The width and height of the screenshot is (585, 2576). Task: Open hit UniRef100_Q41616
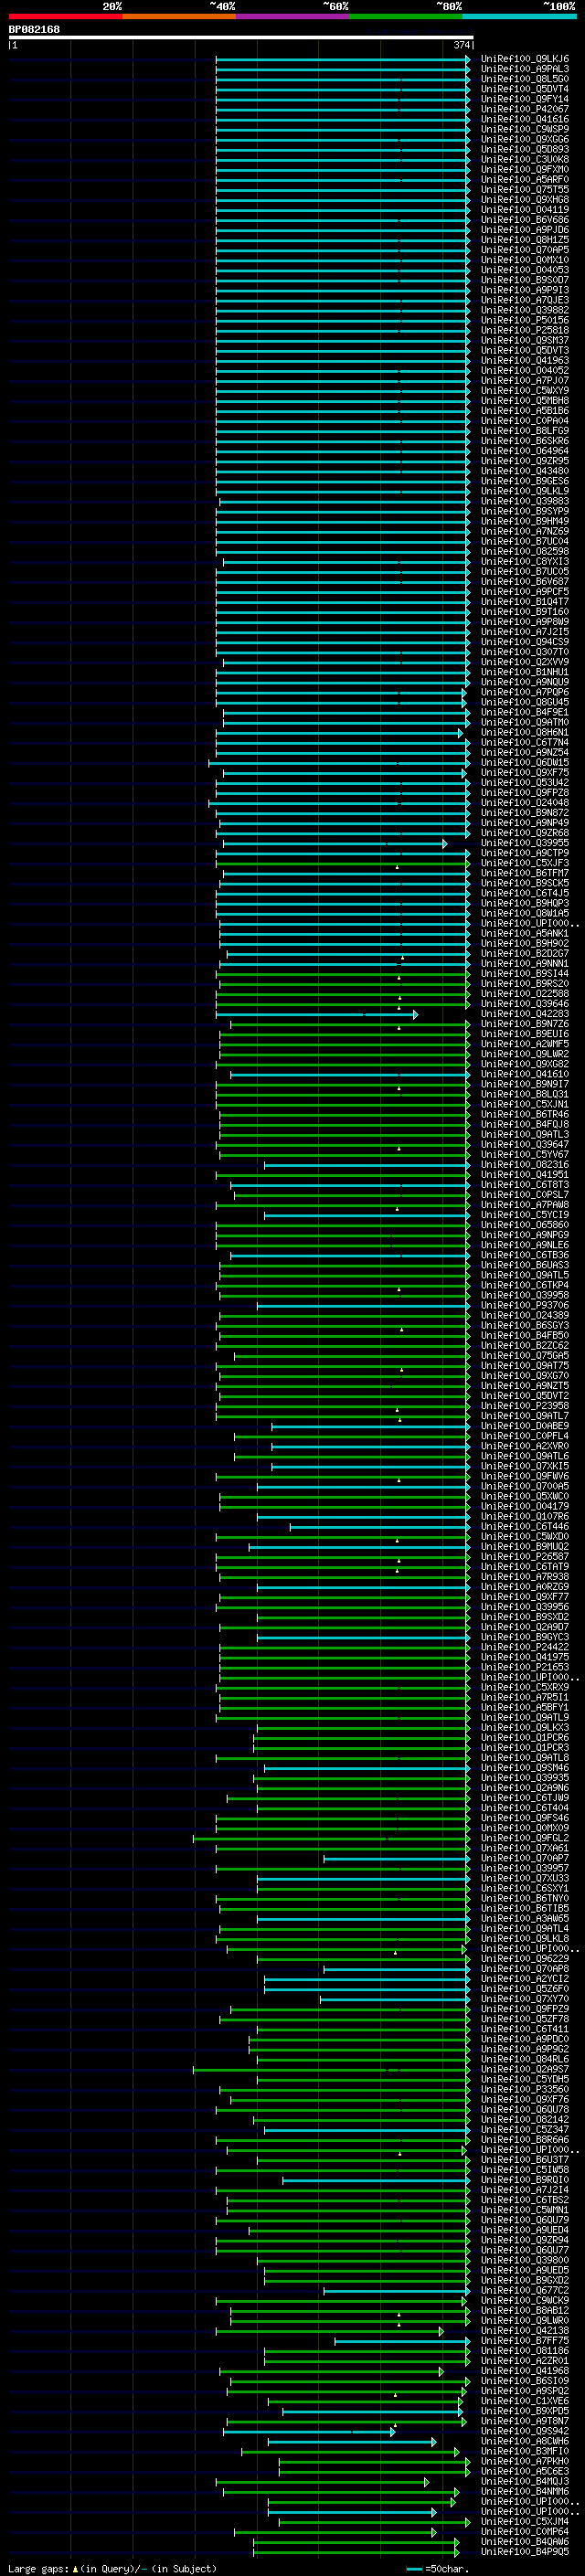[525, 119]
